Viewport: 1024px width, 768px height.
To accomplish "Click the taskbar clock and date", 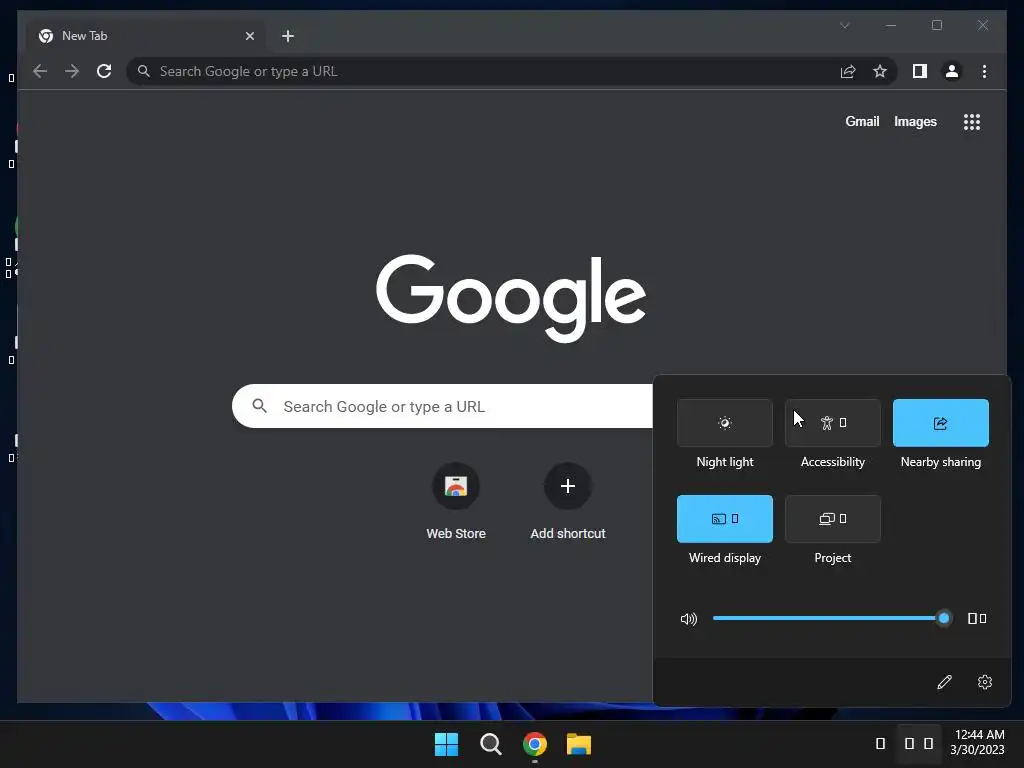I will click(977, 743).
